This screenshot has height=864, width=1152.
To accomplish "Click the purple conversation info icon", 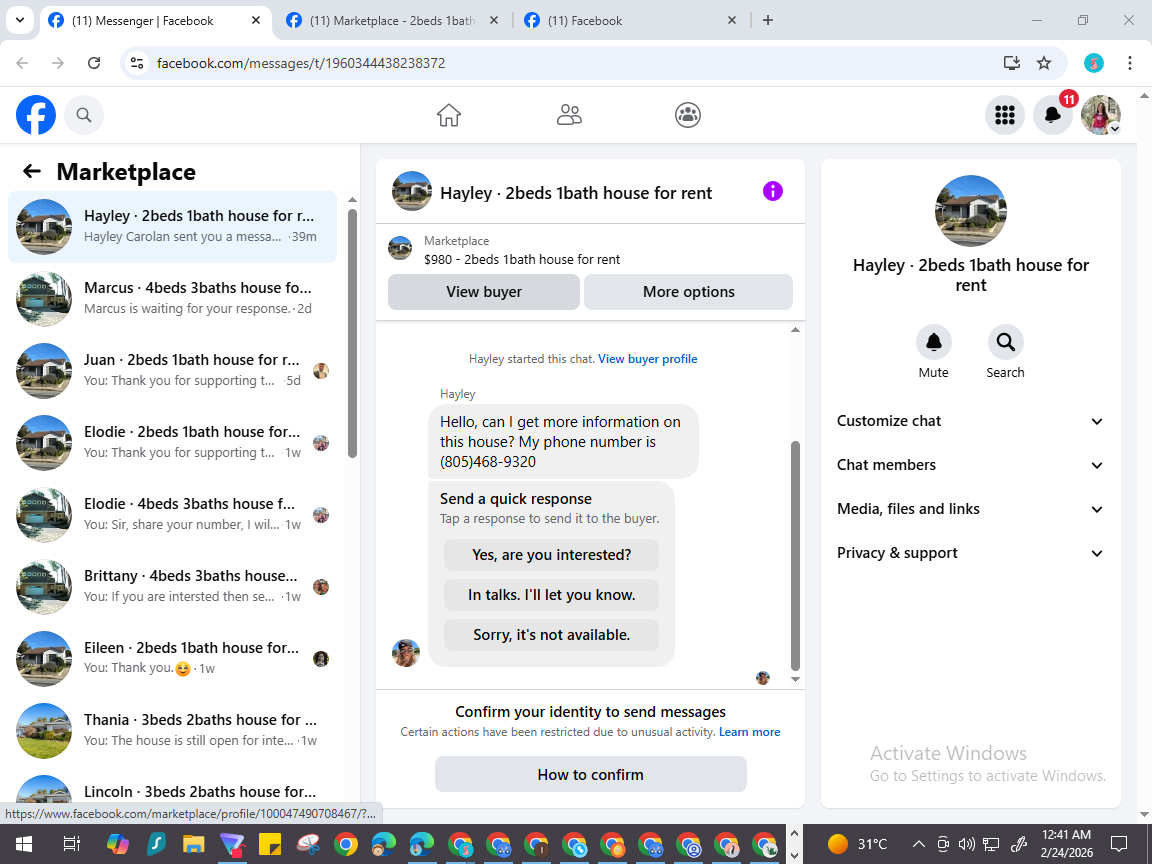I will (x=773, y=192).
